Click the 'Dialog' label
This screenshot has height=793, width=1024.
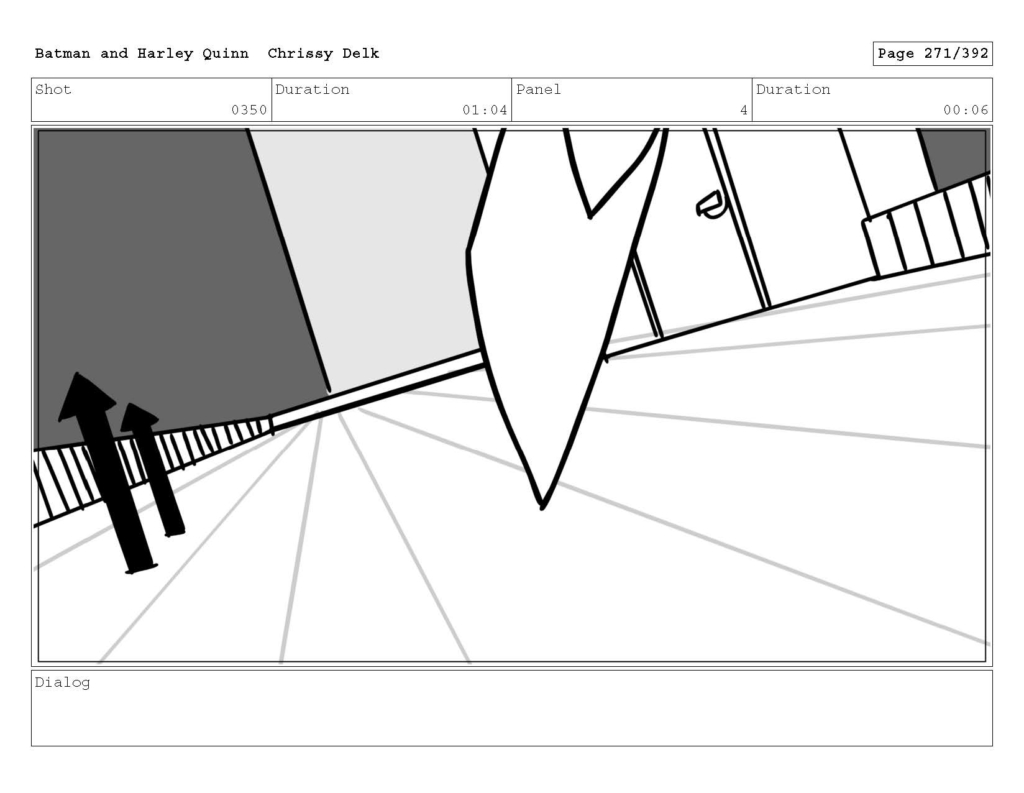(62, 683)
